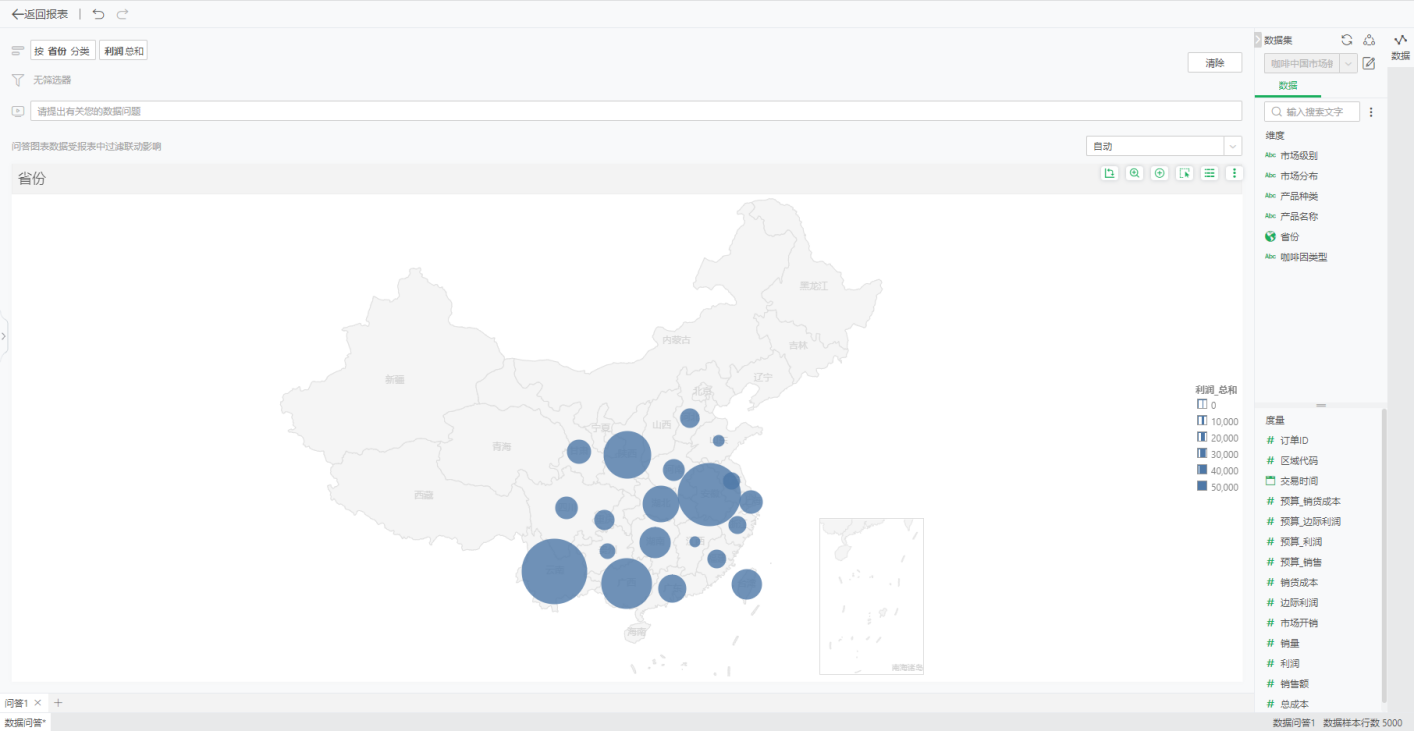Show the chart legend list icon
This screenshot has width=1414, height=731.
pos(1210,173)
